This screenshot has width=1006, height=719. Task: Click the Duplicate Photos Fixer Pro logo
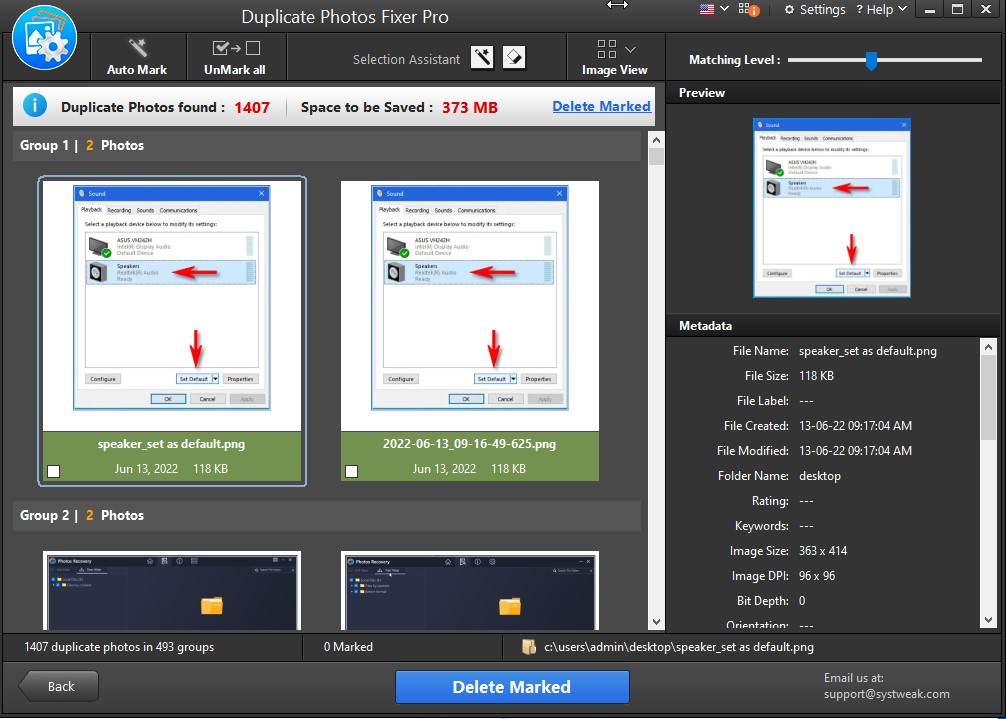pos(44,38)
